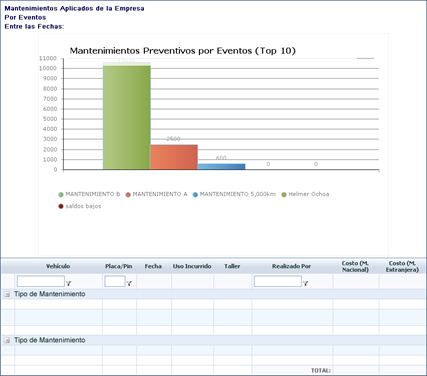The image size is (427, 376).
Task: Sort by Fecha column header
Action: pyautogui.click(x=153, y=266)
